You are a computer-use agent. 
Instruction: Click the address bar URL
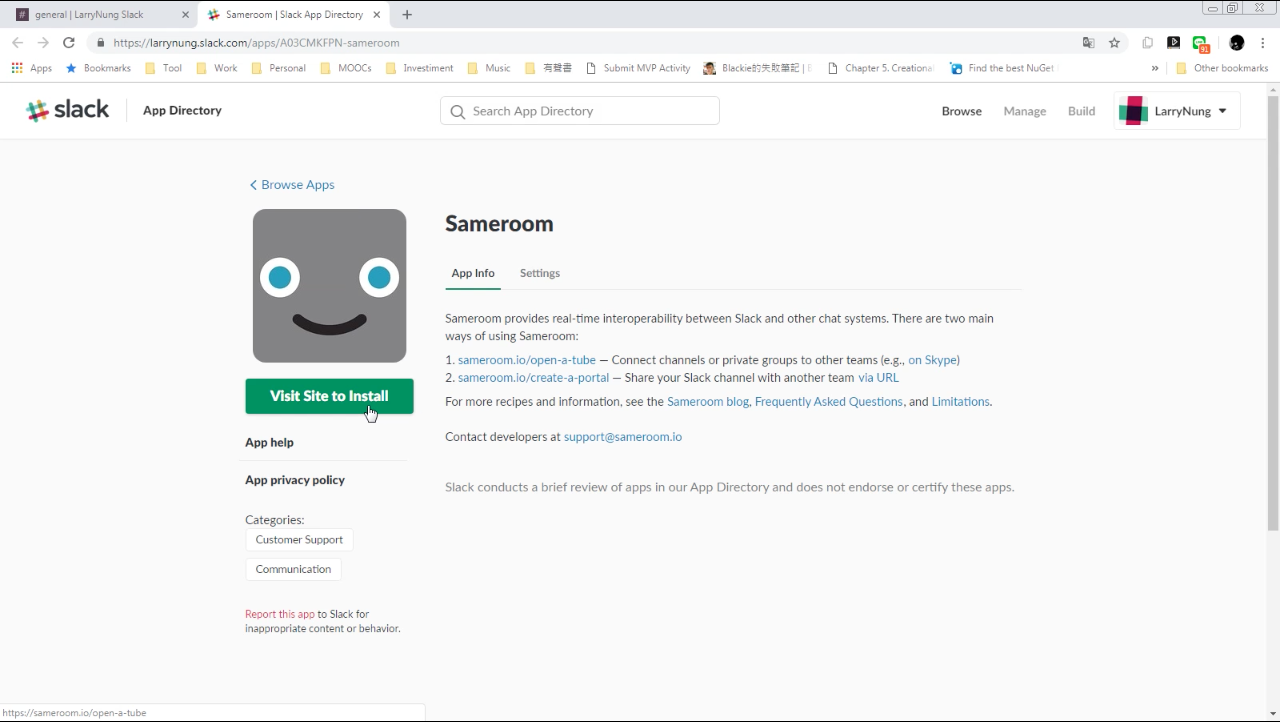(256, 43)
